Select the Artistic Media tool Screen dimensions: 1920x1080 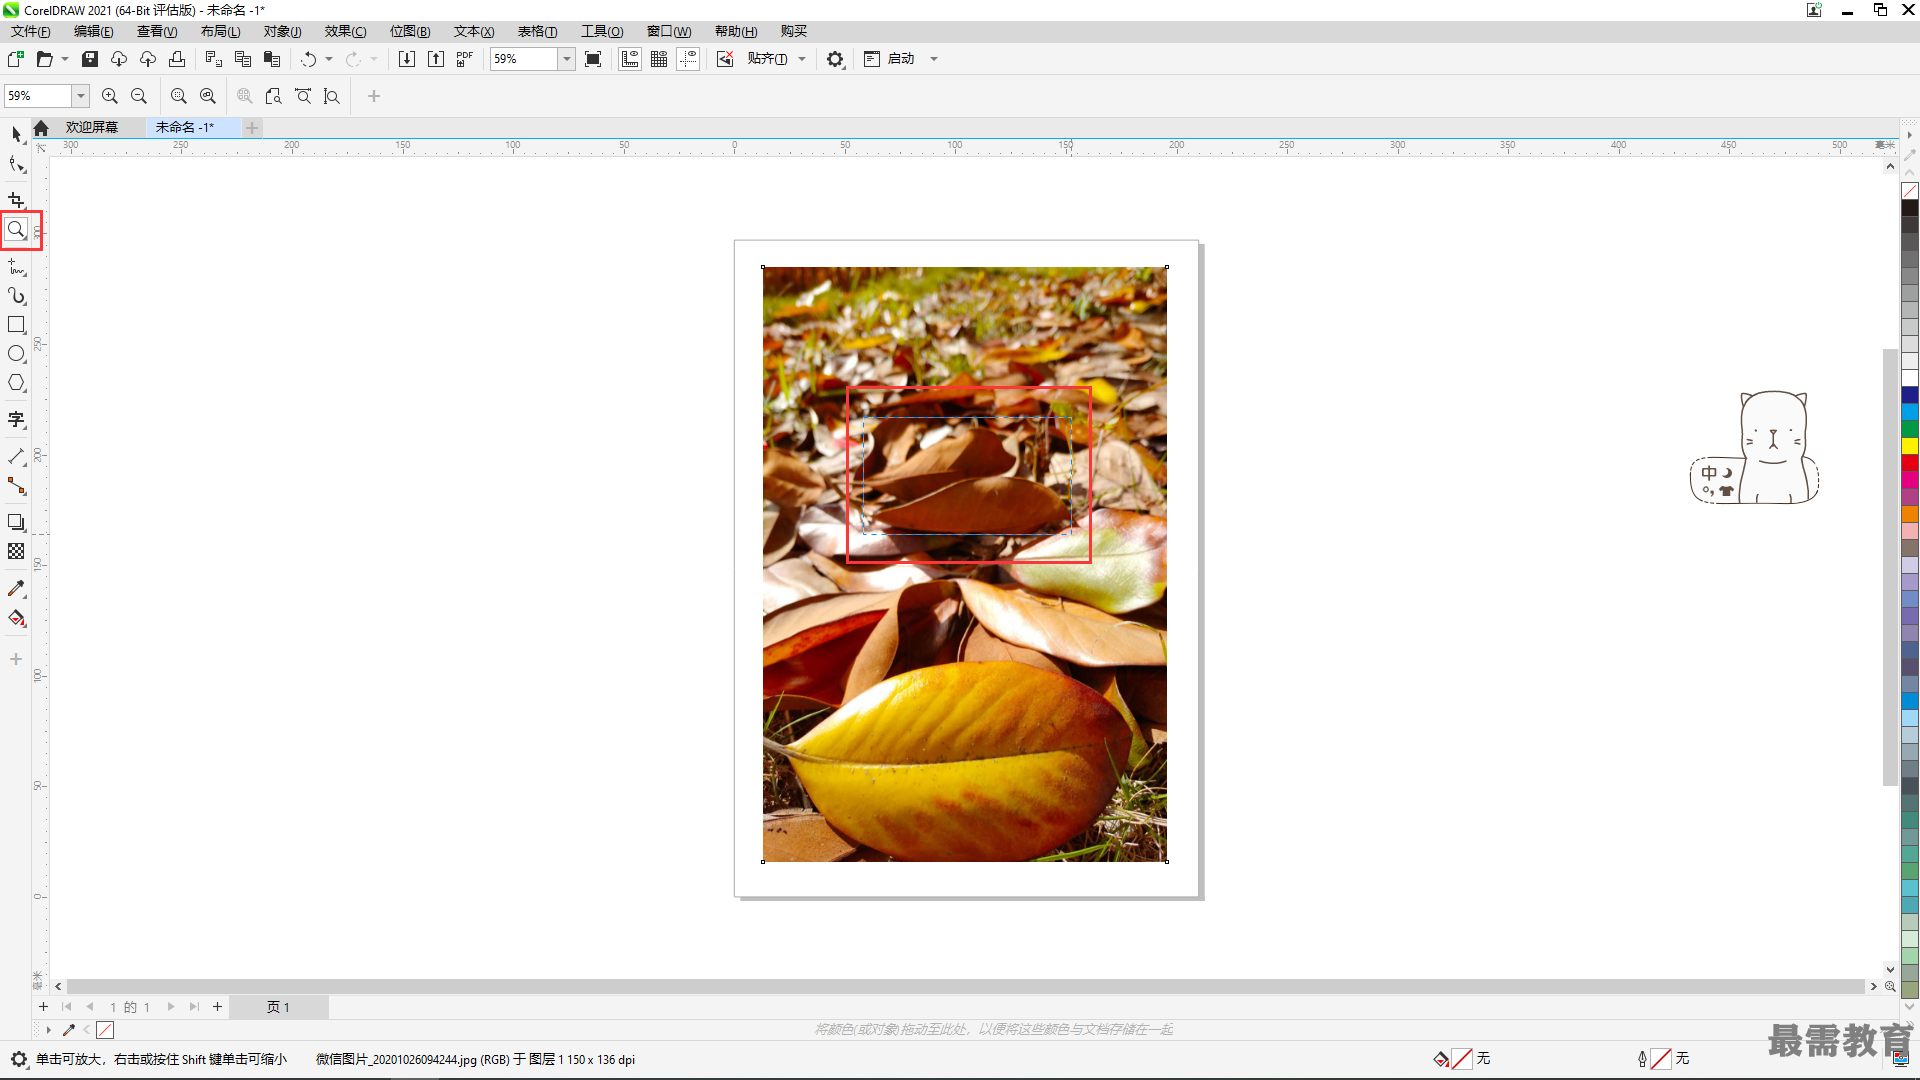click(16, 296)
